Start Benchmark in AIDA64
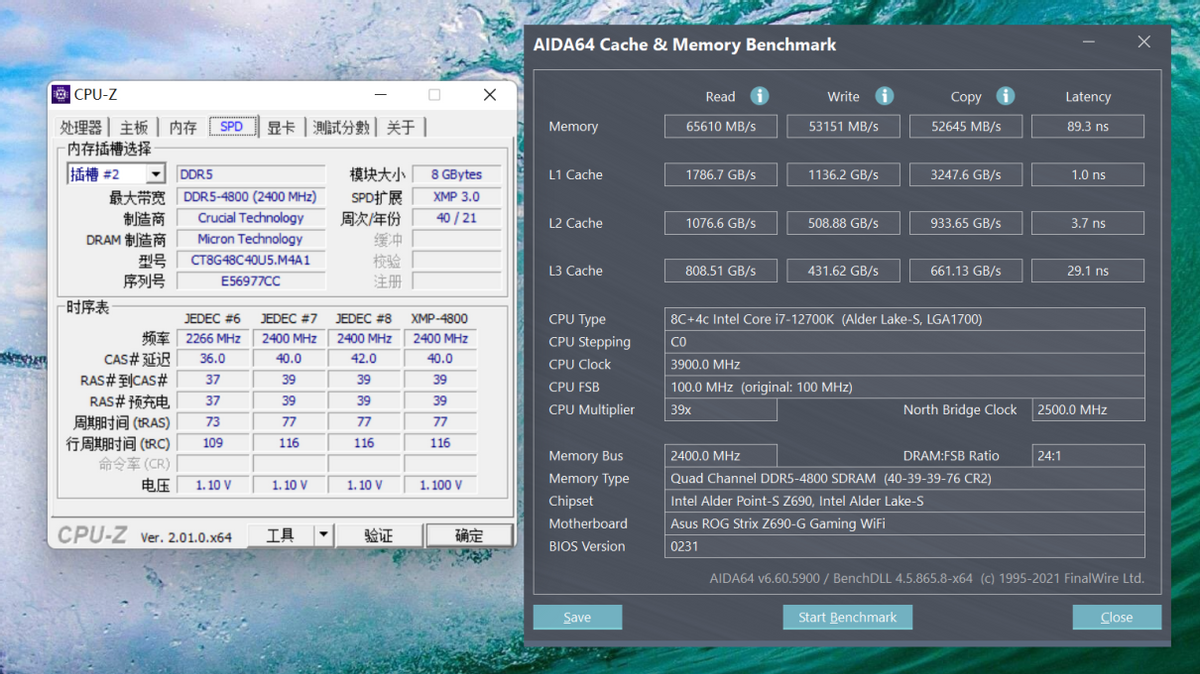 click(847, 617)
